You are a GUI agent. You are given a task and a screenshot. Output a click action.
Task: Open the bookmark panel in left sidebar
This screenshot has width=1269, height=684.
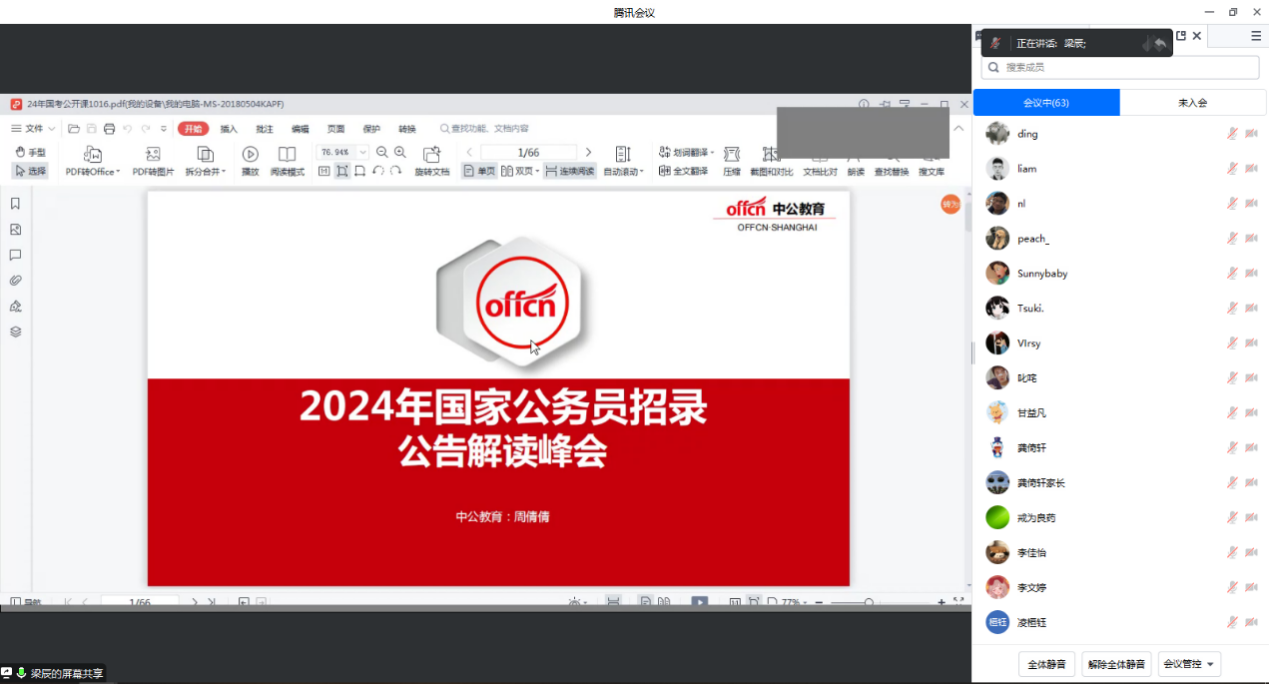point(15,204)
